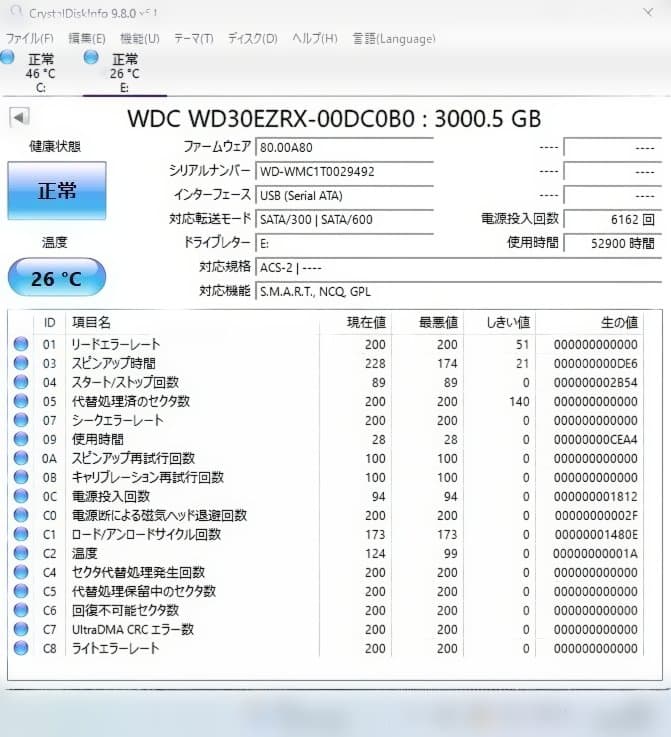
Task: Click the 生の値 column header
Action: click(590, 323)
